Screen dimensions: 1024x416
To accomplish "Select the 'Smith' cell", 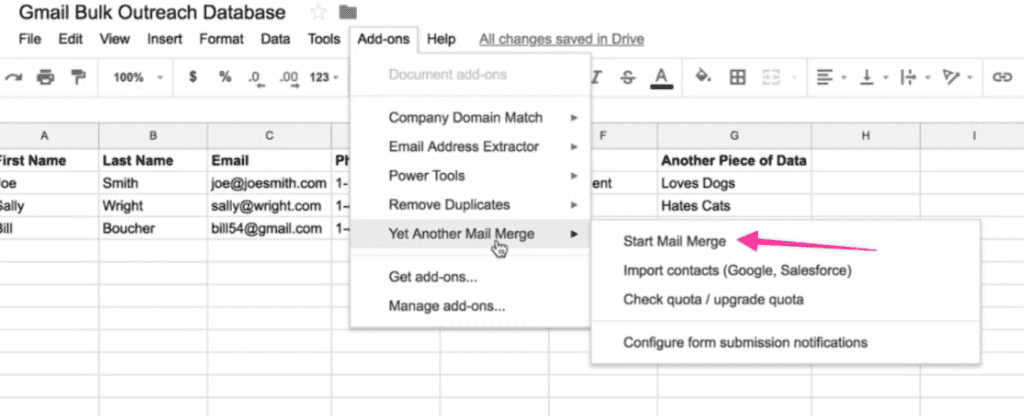I will 153,183.
